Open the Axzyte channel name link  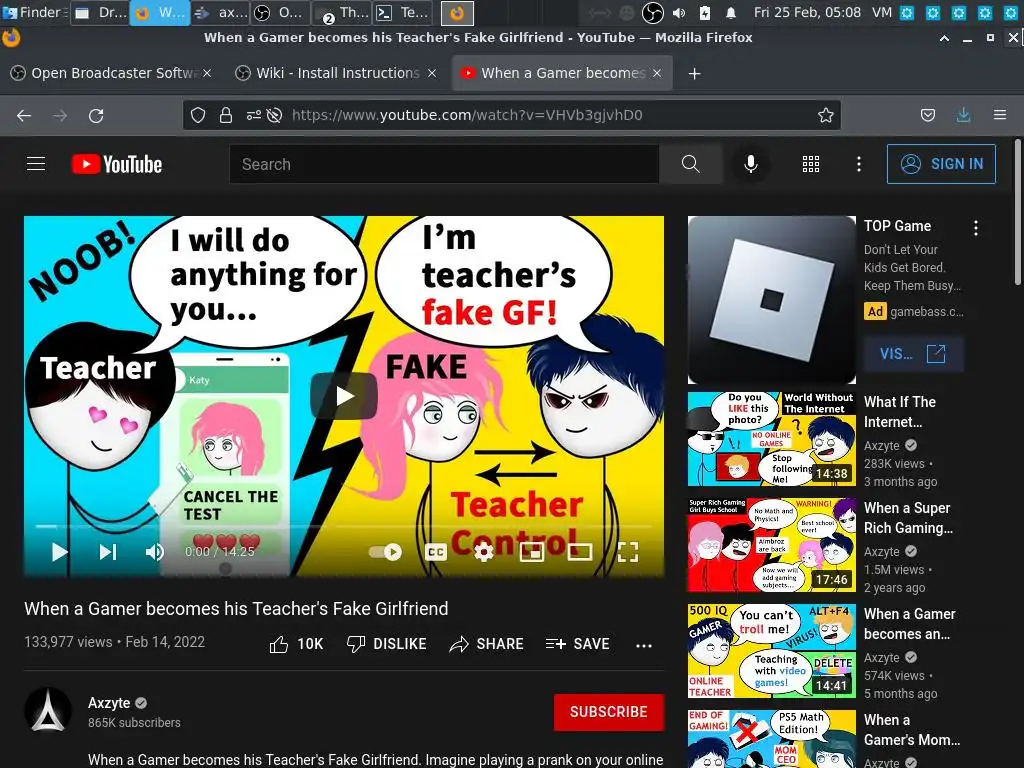pyautogui.click(x=109, y=703)
